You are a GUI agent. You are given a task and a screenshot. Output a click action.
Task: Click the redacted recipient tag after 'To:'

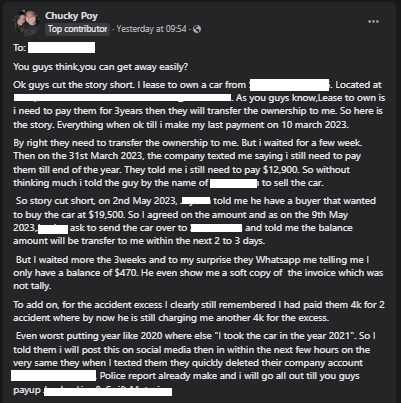click(61, 48)
